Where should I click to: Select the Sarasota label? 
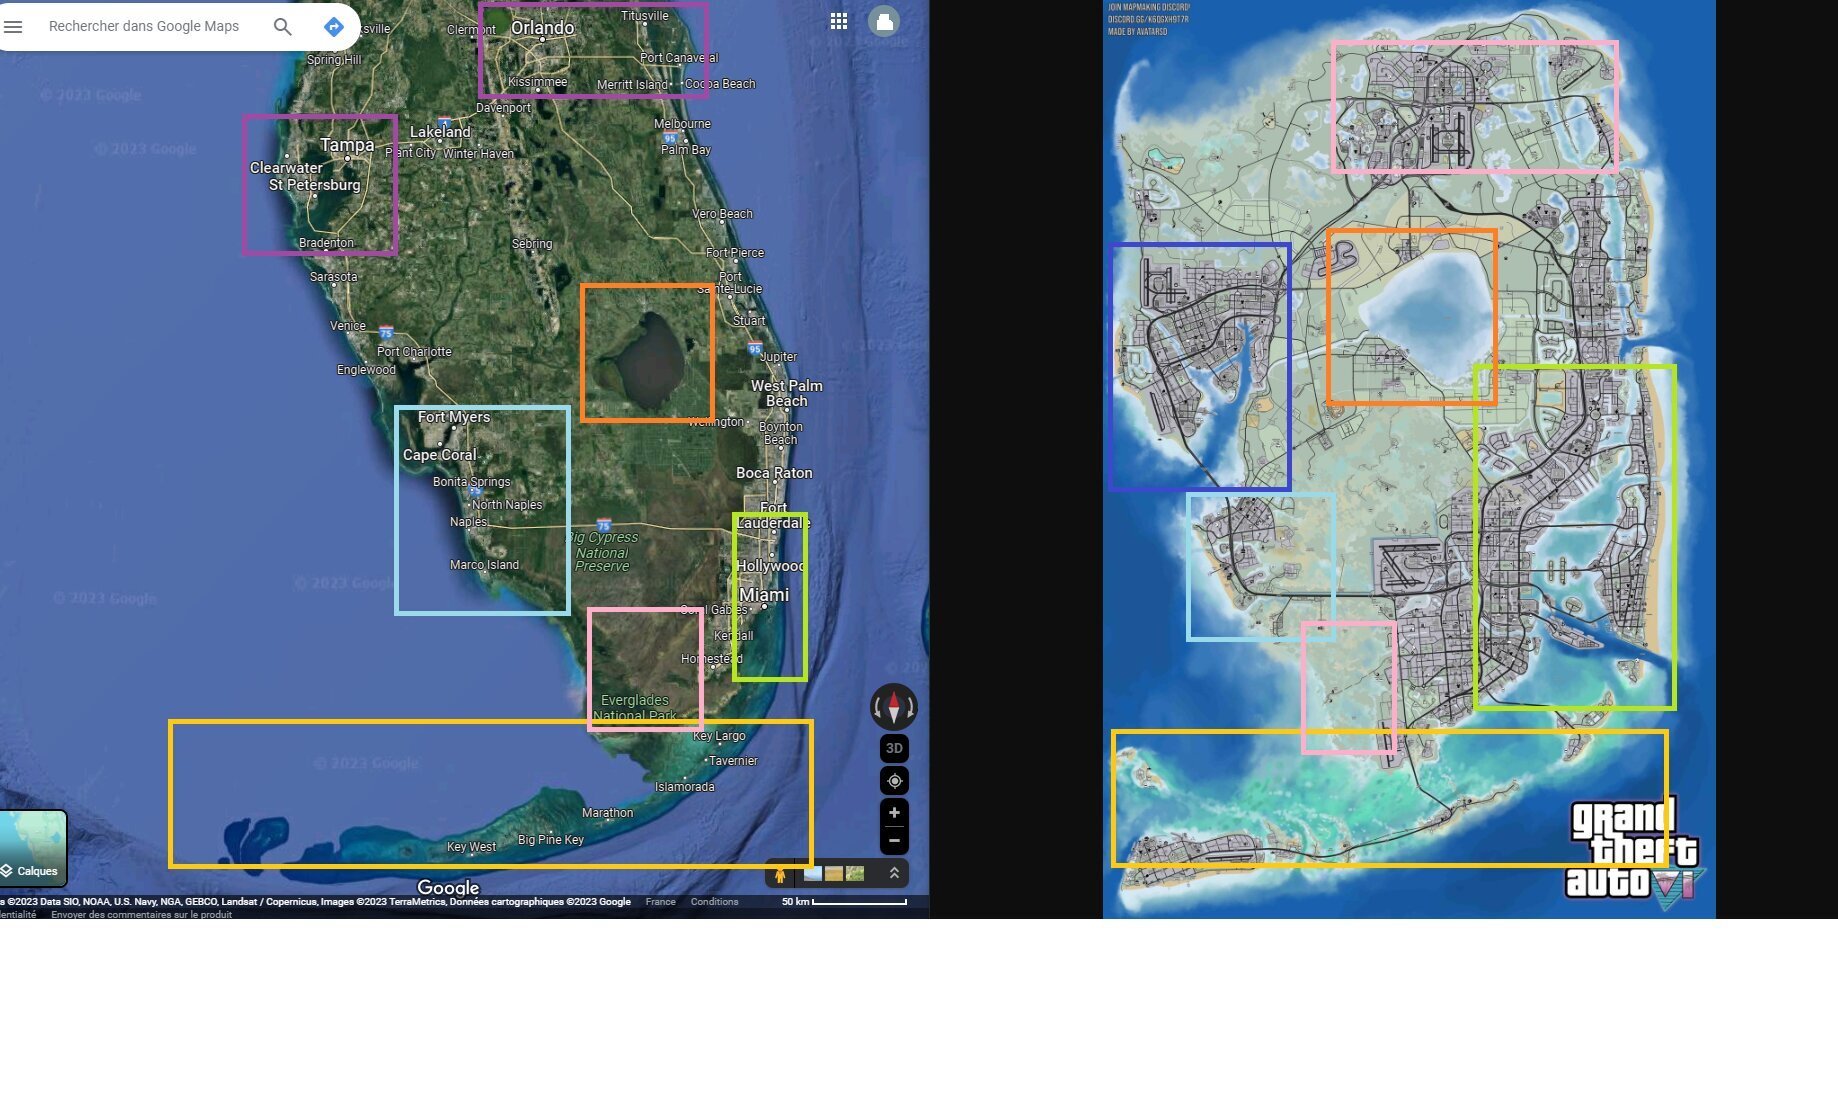click(x=333, y=277)
